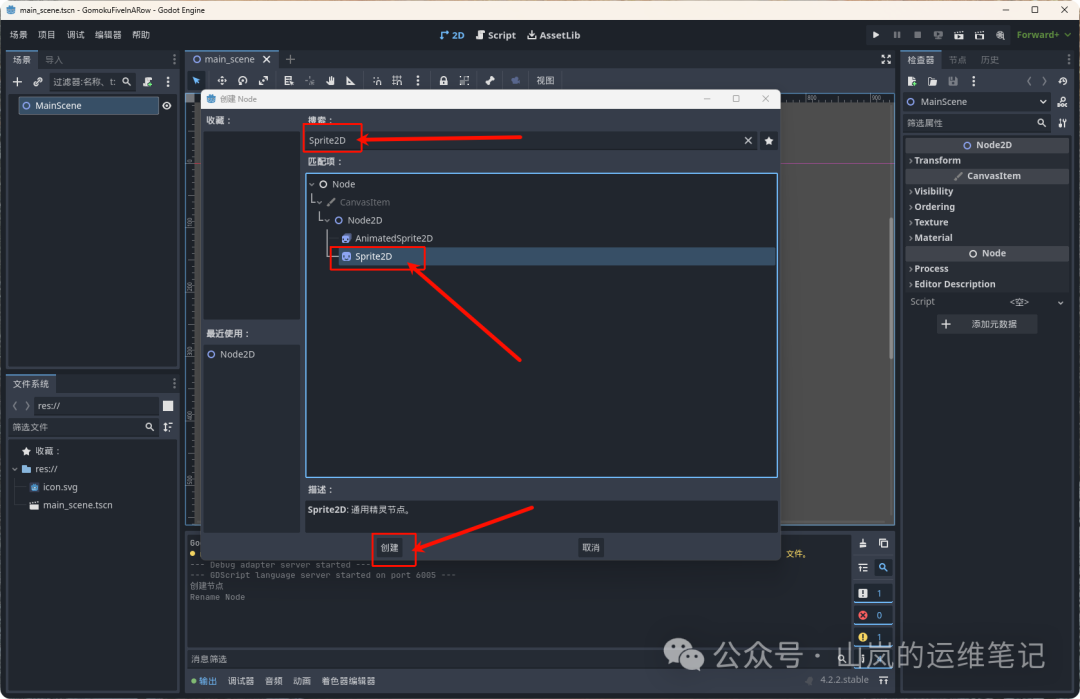Lock the selected node with padlock icon
This screenshot has height=699, width=1080.
(444, 81)
